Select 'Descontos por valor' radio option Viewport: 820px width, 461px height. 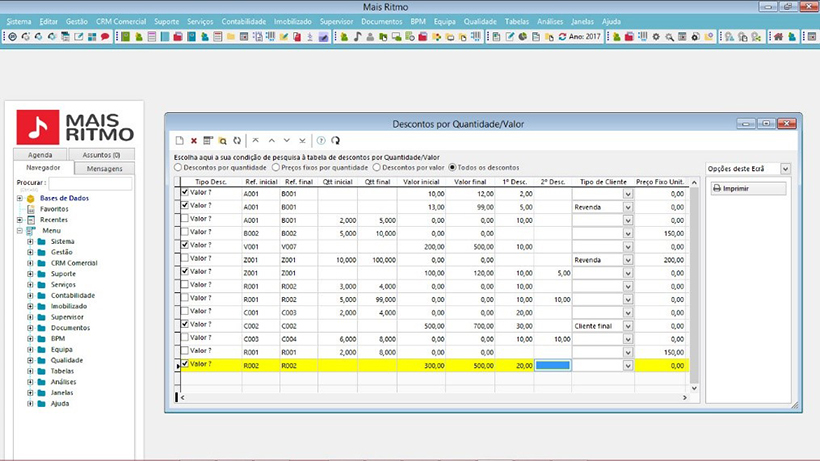coord(377,168)
